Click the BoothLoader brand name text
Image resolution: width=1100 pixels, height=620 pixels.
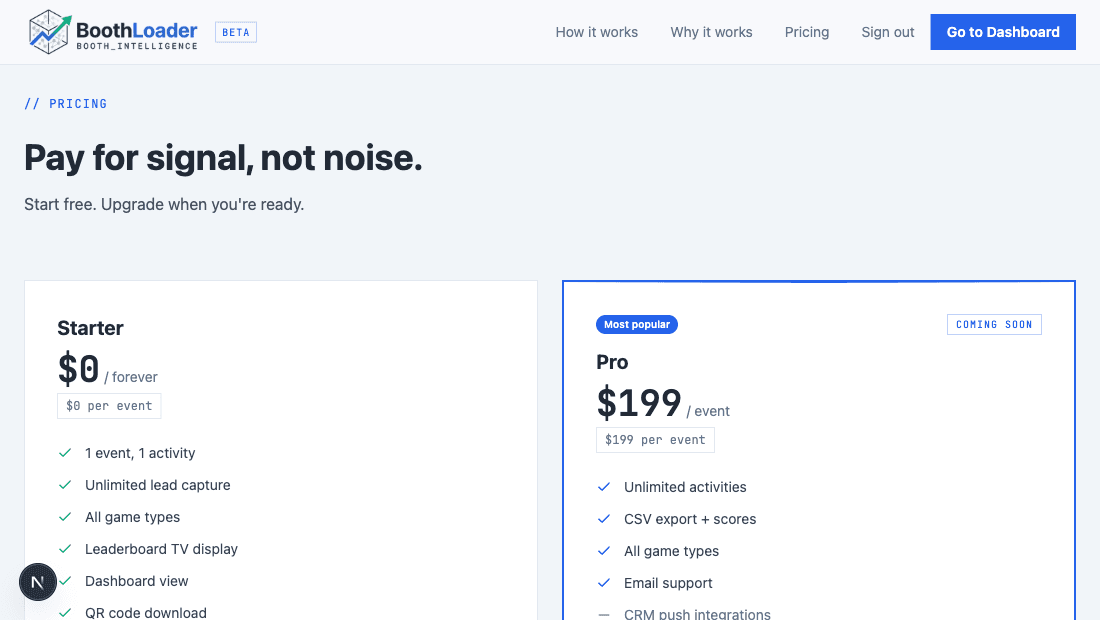tap(137, 31)
